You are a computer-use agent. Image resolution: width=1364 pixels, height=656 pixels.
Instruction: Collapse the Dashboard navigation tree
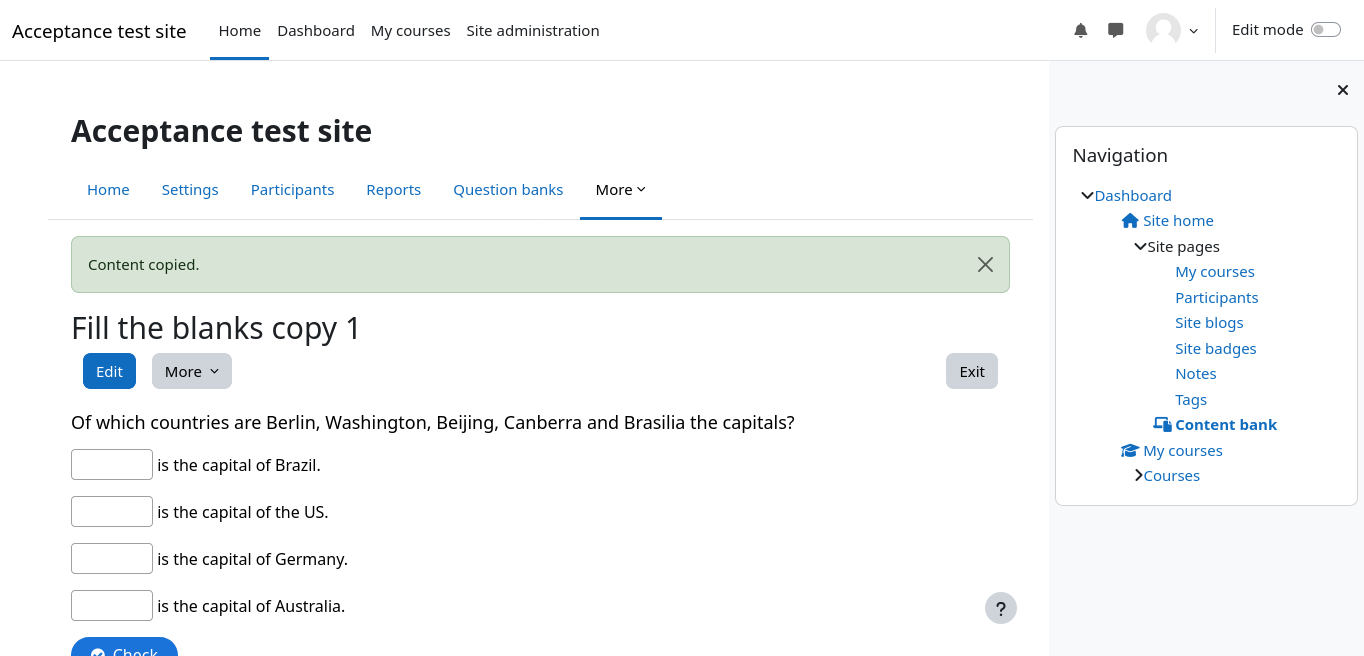coord(1087,196)
